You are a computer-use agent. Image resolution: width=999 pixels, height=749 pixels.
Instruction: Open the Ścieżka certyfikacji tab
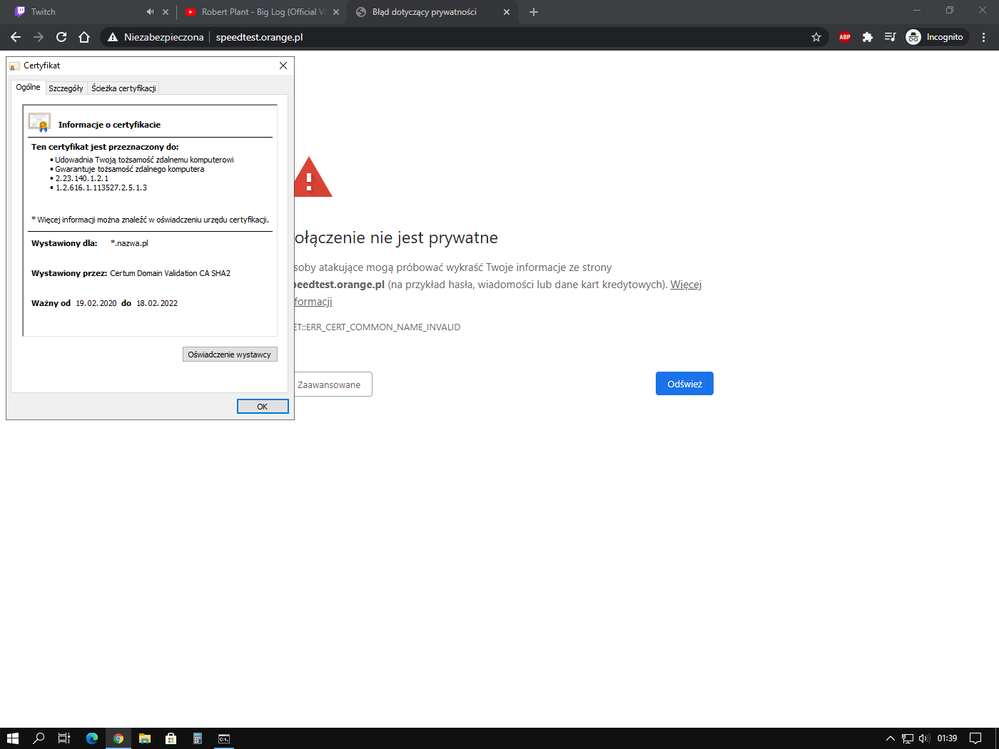(124, 89)
